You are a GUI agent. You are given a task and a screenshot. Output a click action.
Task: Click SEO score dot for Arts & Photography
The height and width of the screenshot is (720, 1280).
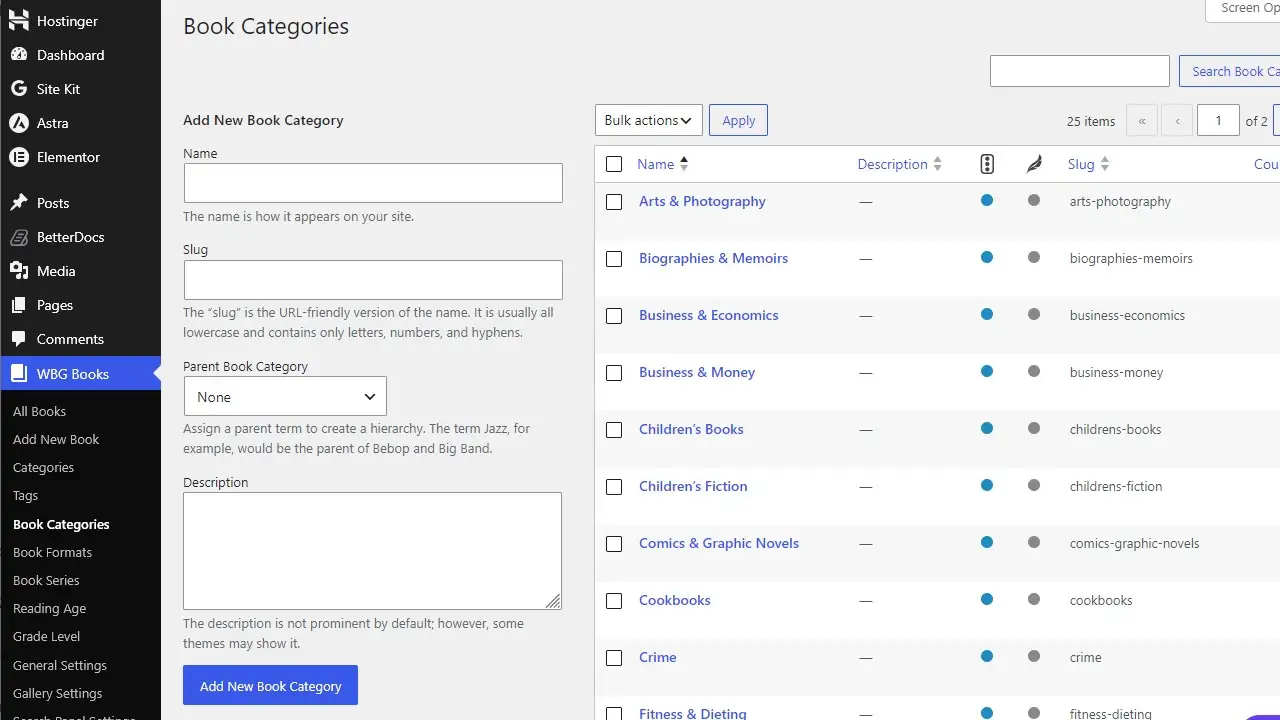[987, 200]
